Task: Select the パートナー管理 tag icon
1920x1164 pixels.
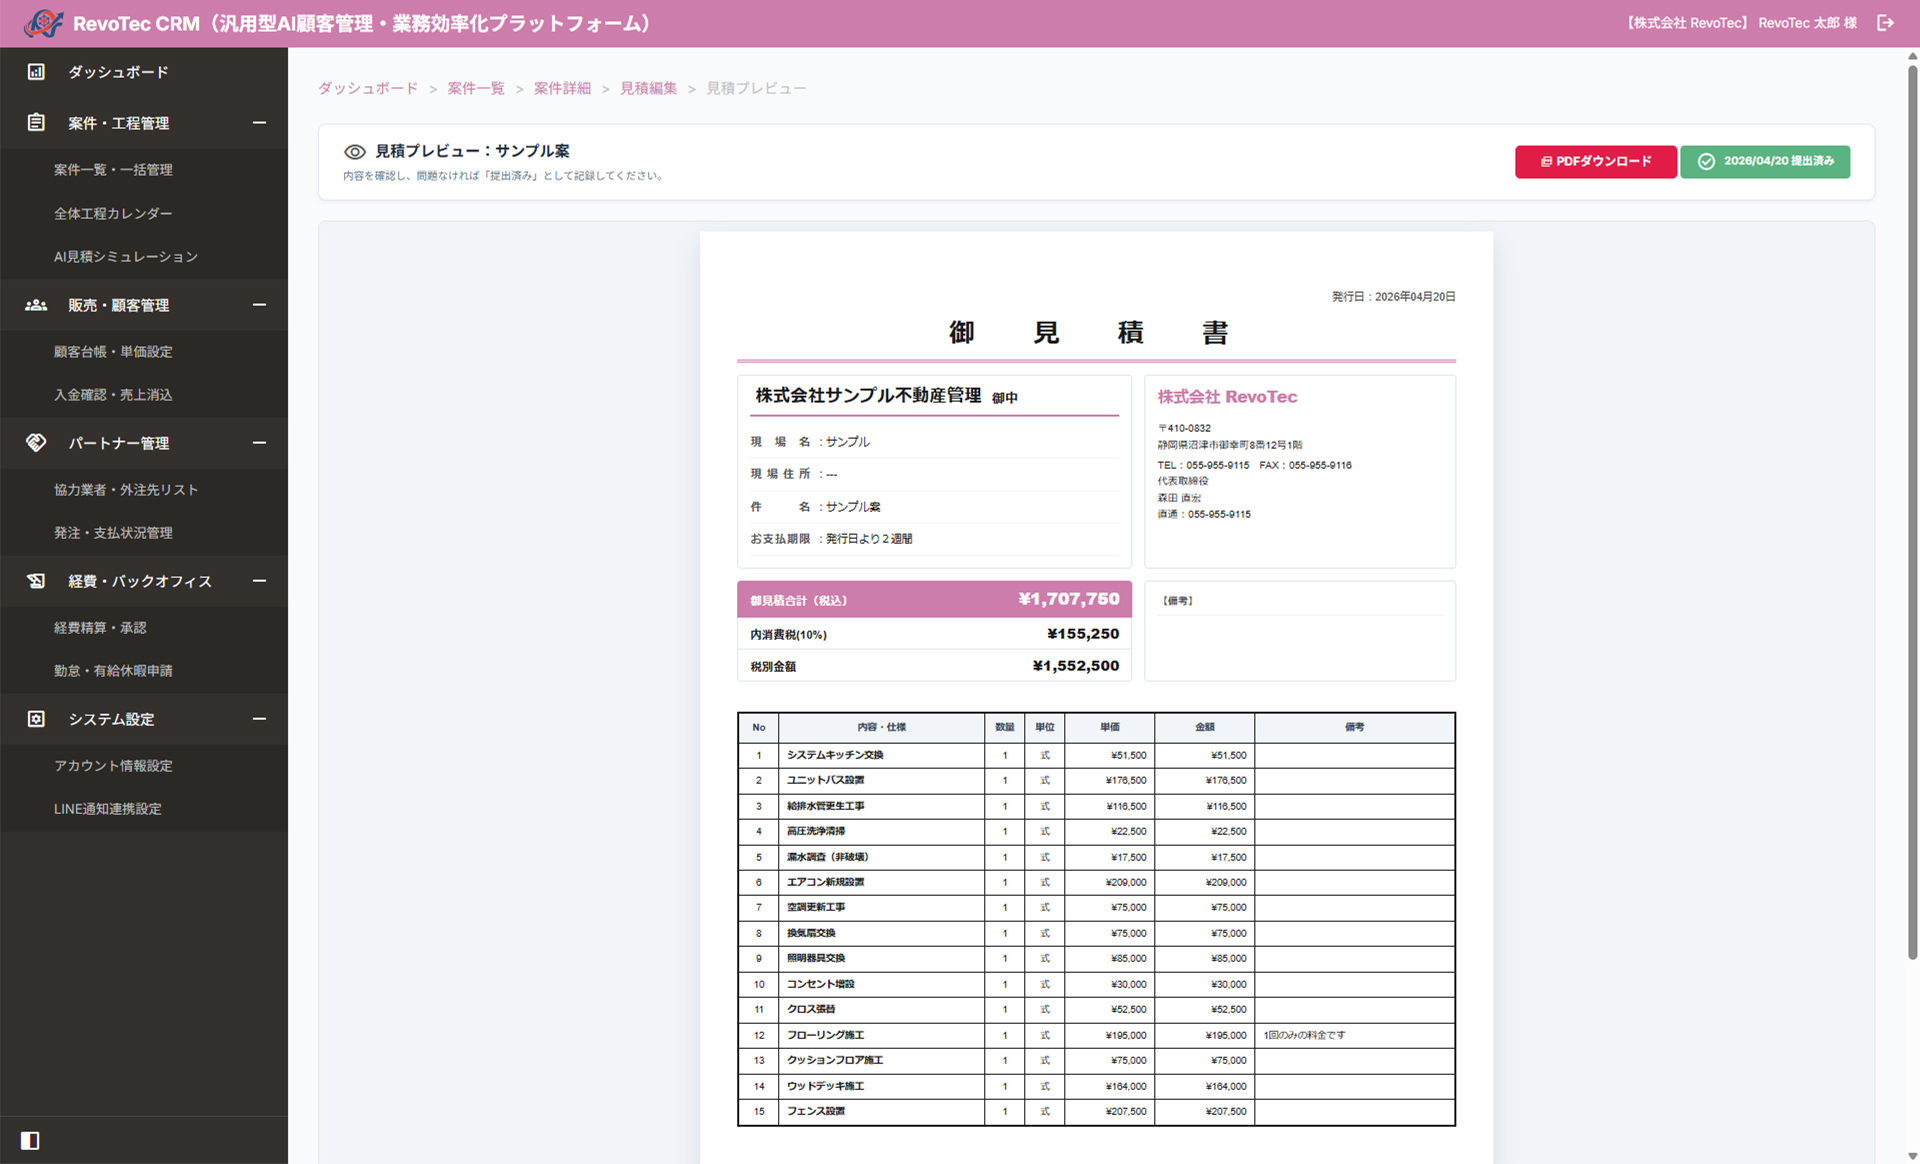Action: 36,443
